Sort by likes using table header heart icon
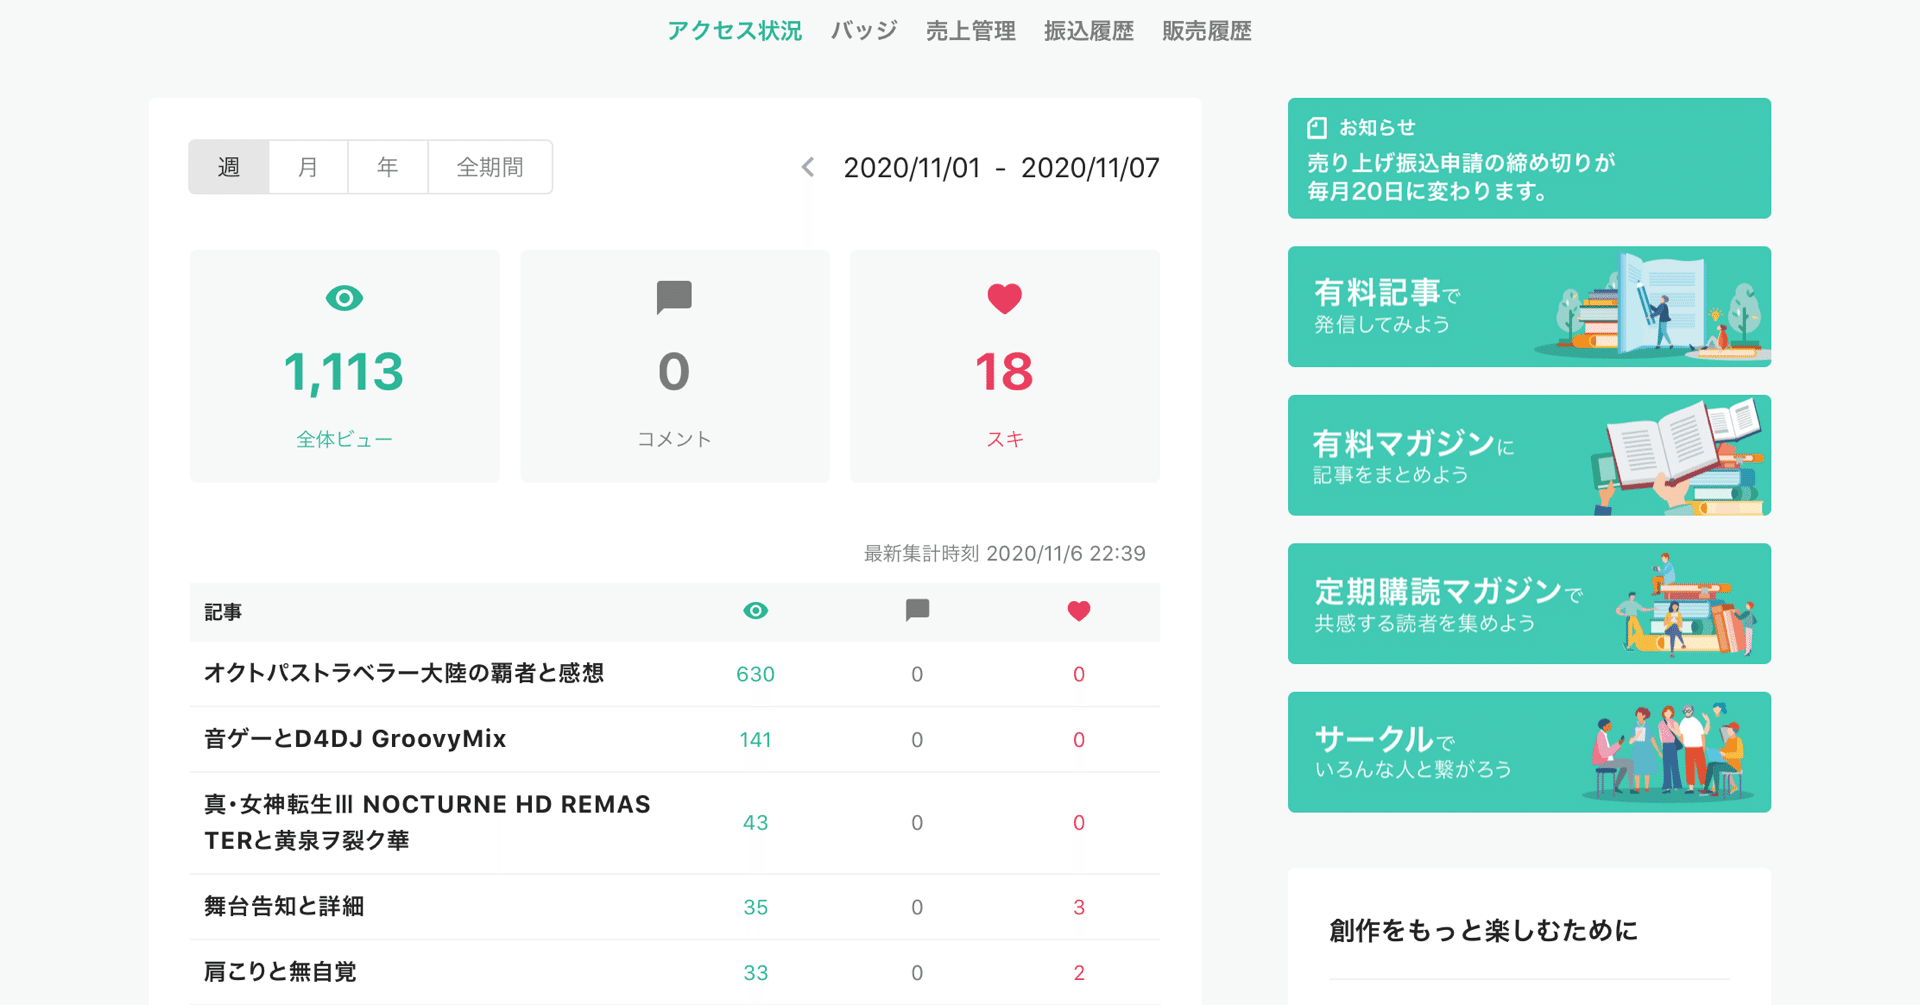The height and width of the screenshot is (1005, 1920). click(1078, 611)
